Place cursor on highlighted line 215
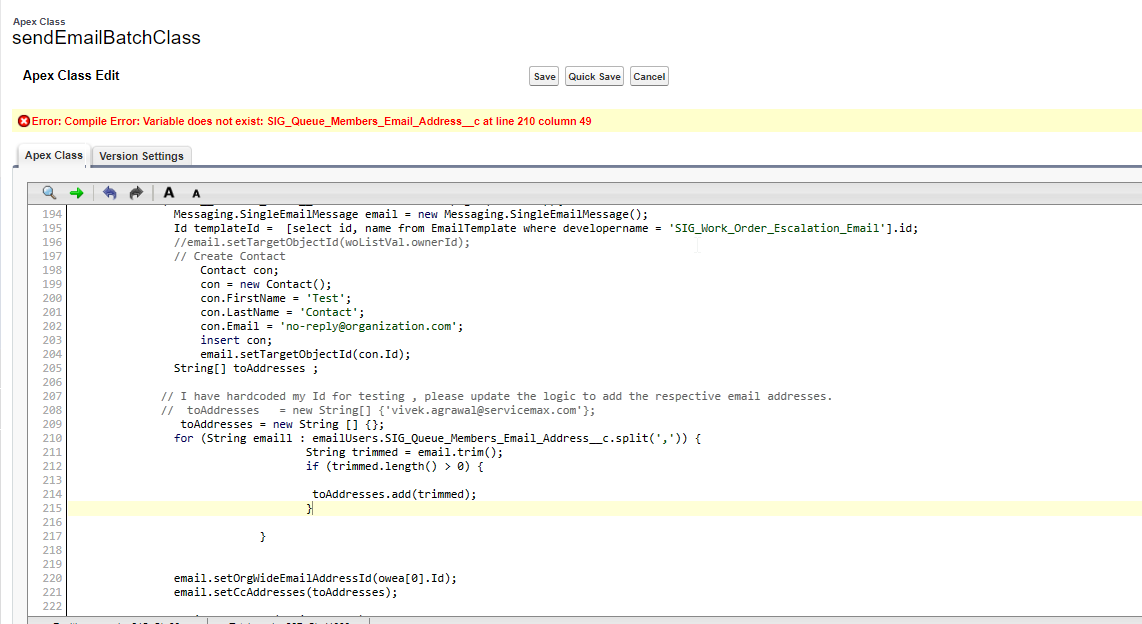This screenshot has height=624, width=1142. click(x=500, y=508)
